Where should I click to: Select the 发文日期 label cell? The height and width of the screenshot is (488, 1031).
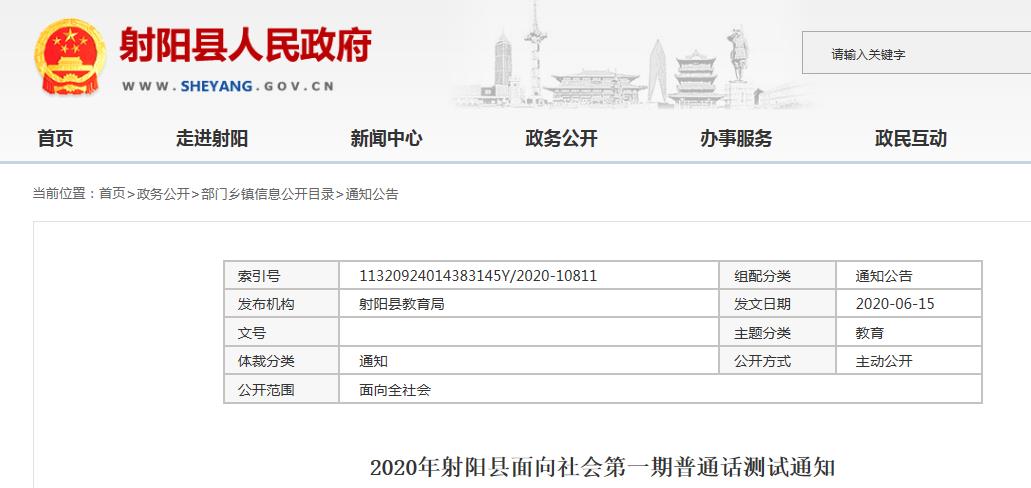click(x=777, y=305)
